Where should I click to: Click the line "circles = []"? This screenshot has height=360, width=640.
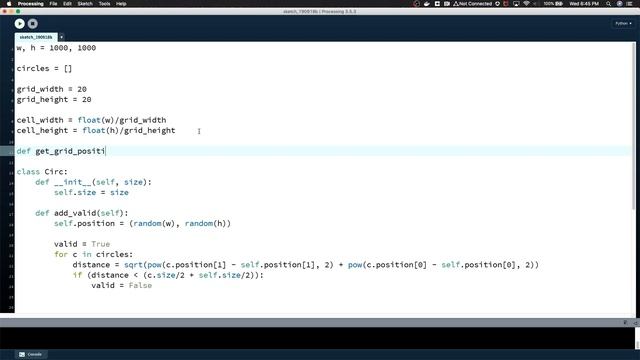click(x=44, y=69)
